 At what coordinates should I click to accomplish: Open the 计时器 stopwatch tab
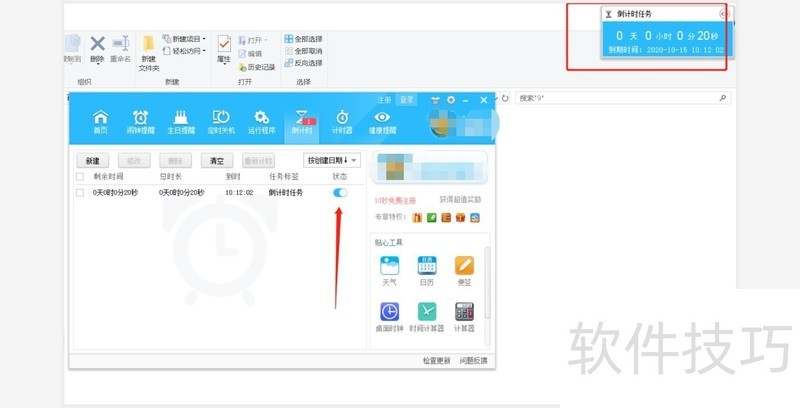[342, 122]
